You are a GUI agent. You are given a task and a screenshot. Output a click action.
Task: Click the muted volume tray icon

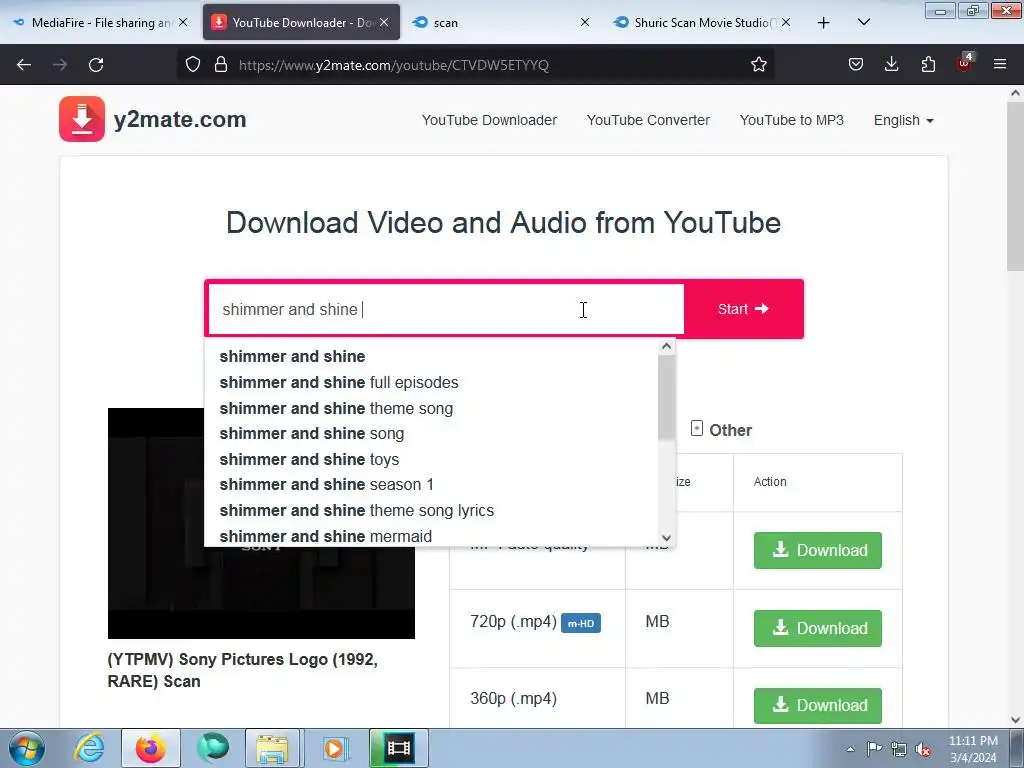coord(923,749)
